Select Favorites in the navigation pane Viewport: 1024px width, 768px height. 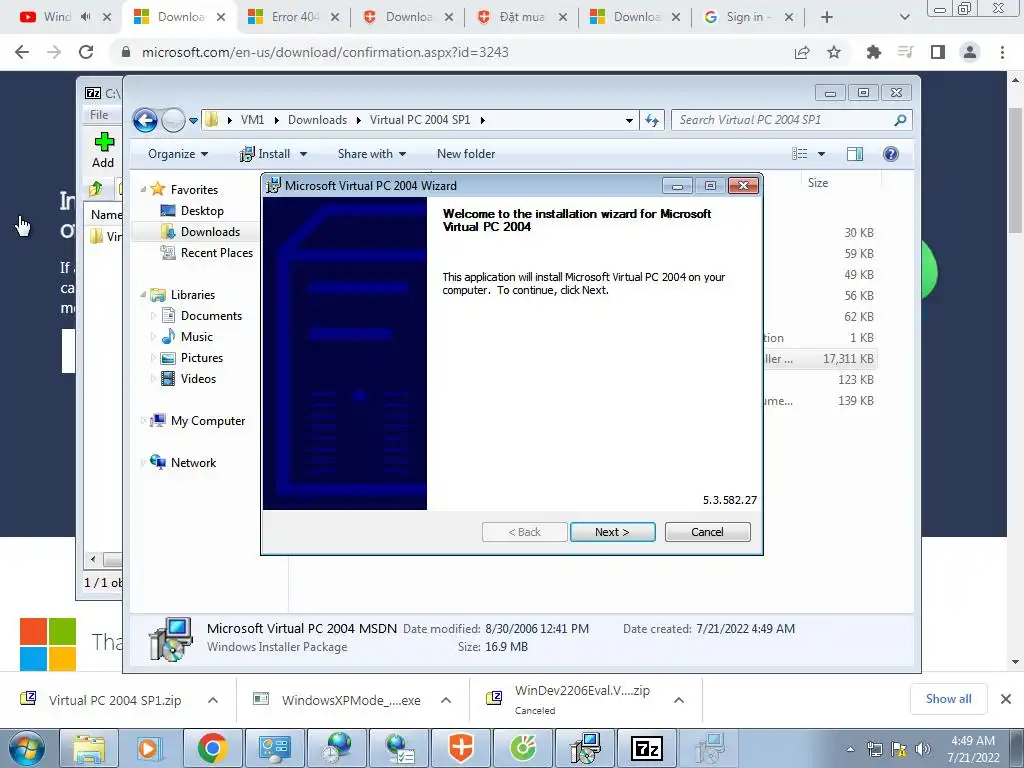click(193, 190)
